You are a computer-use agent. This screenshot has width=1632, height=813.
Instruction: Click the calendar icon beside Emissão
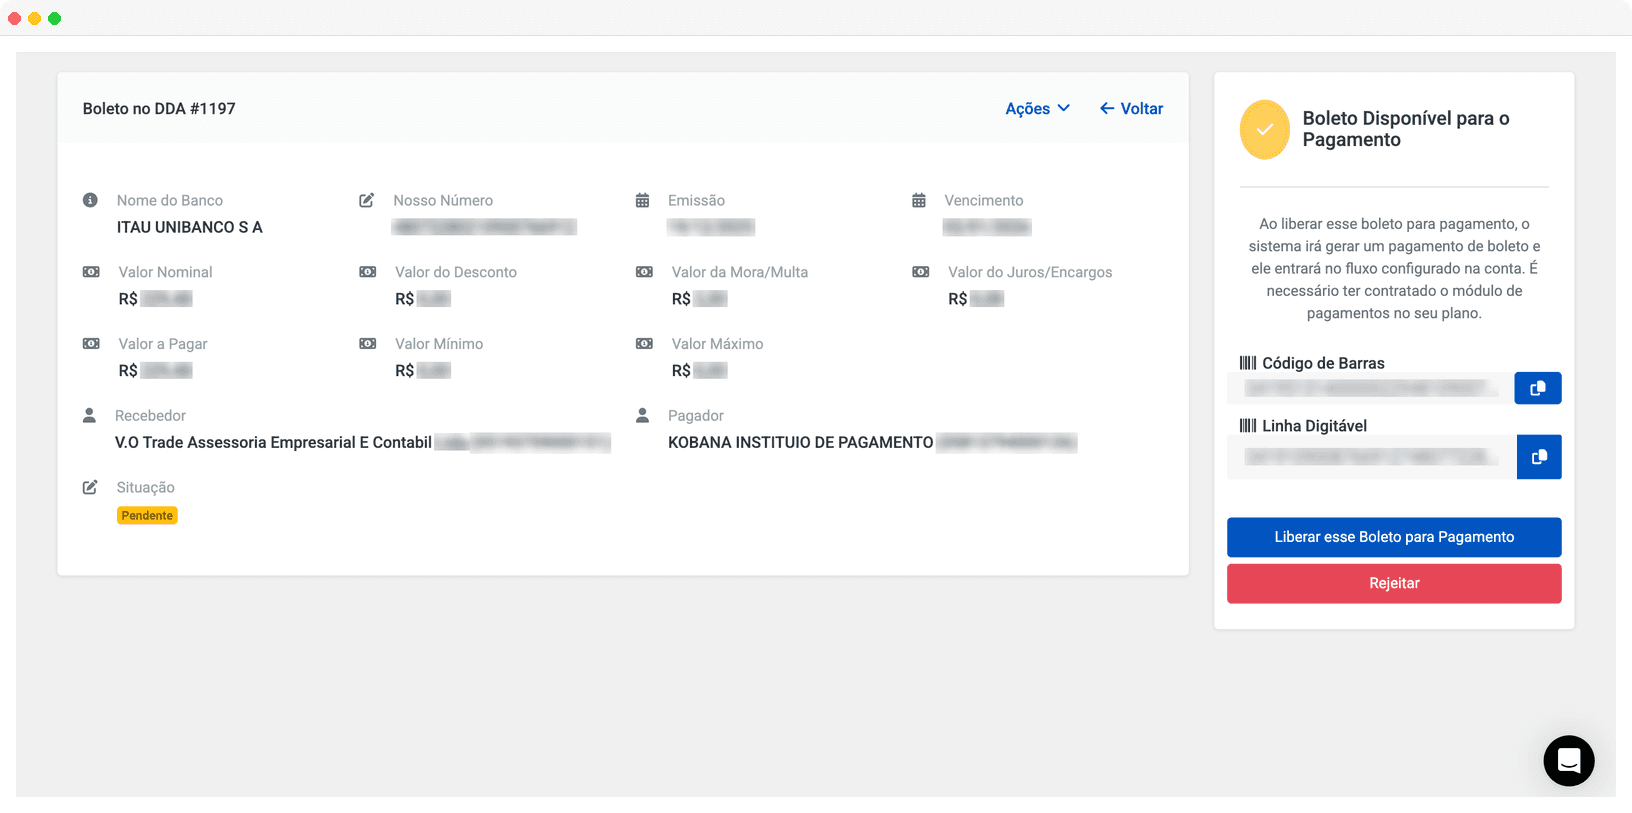click(x=642, y=200)
